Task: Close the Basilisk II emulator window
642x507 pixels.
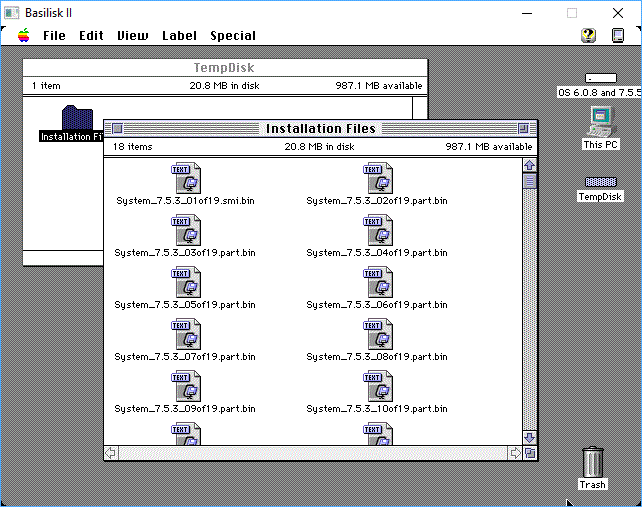Action: click(x=618, y=13)
